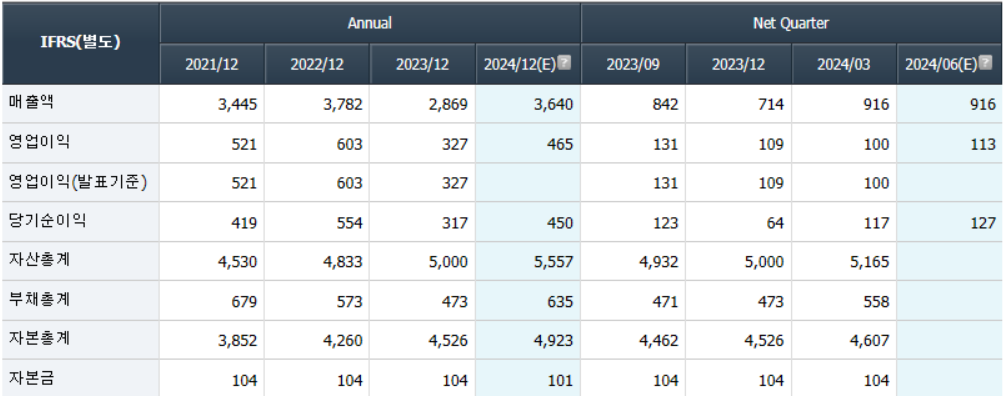1003x396 pixels.
Task: Click 부채총계 estimate 635 for 2024/12(E)
Action: [561, 302]
